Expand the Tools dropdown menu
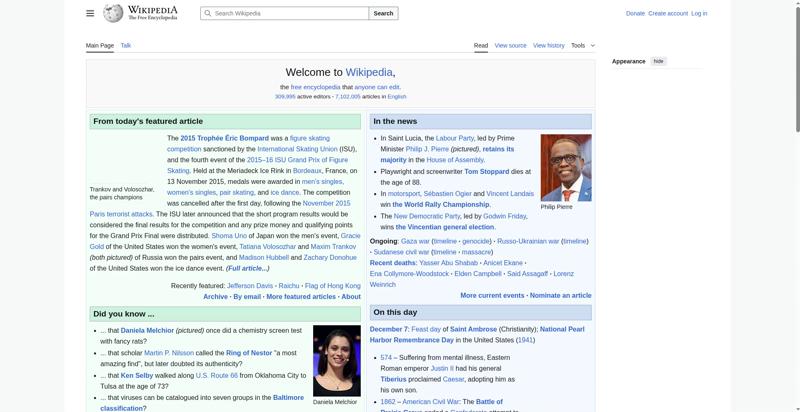 click(x=582, y=45)
